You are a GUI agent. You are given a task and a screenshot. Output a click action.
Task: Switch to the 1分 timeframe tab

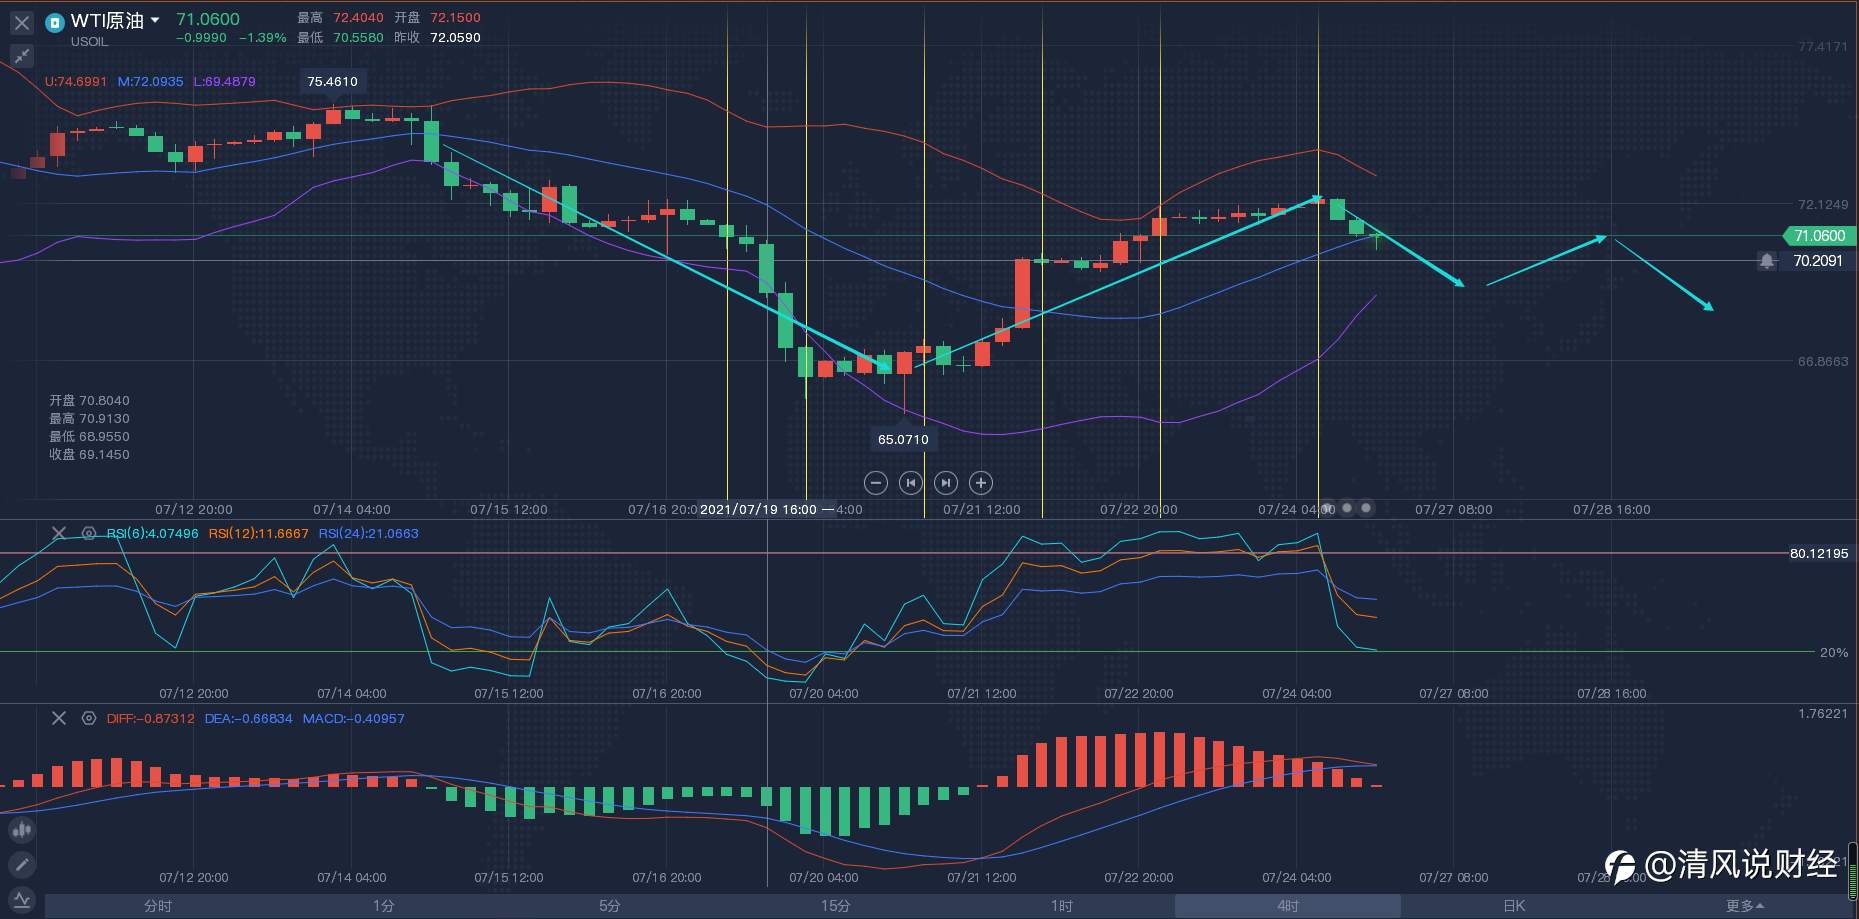(384, 906)
